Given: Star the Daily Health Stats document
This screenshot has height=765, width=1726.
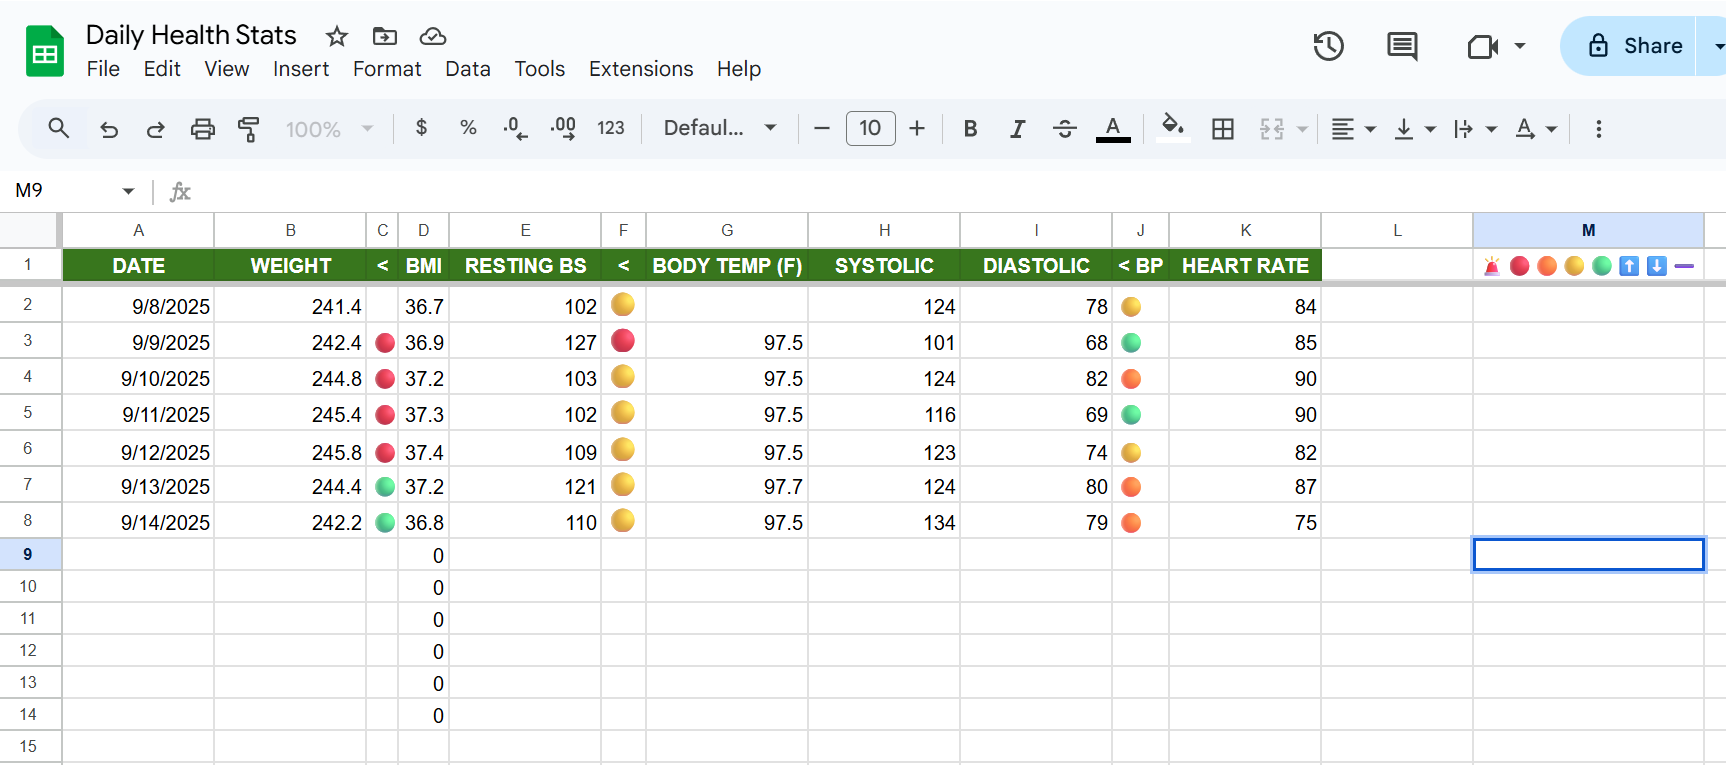Looking at the screenshot, I should pyautogui.click(x=337, y=37).
